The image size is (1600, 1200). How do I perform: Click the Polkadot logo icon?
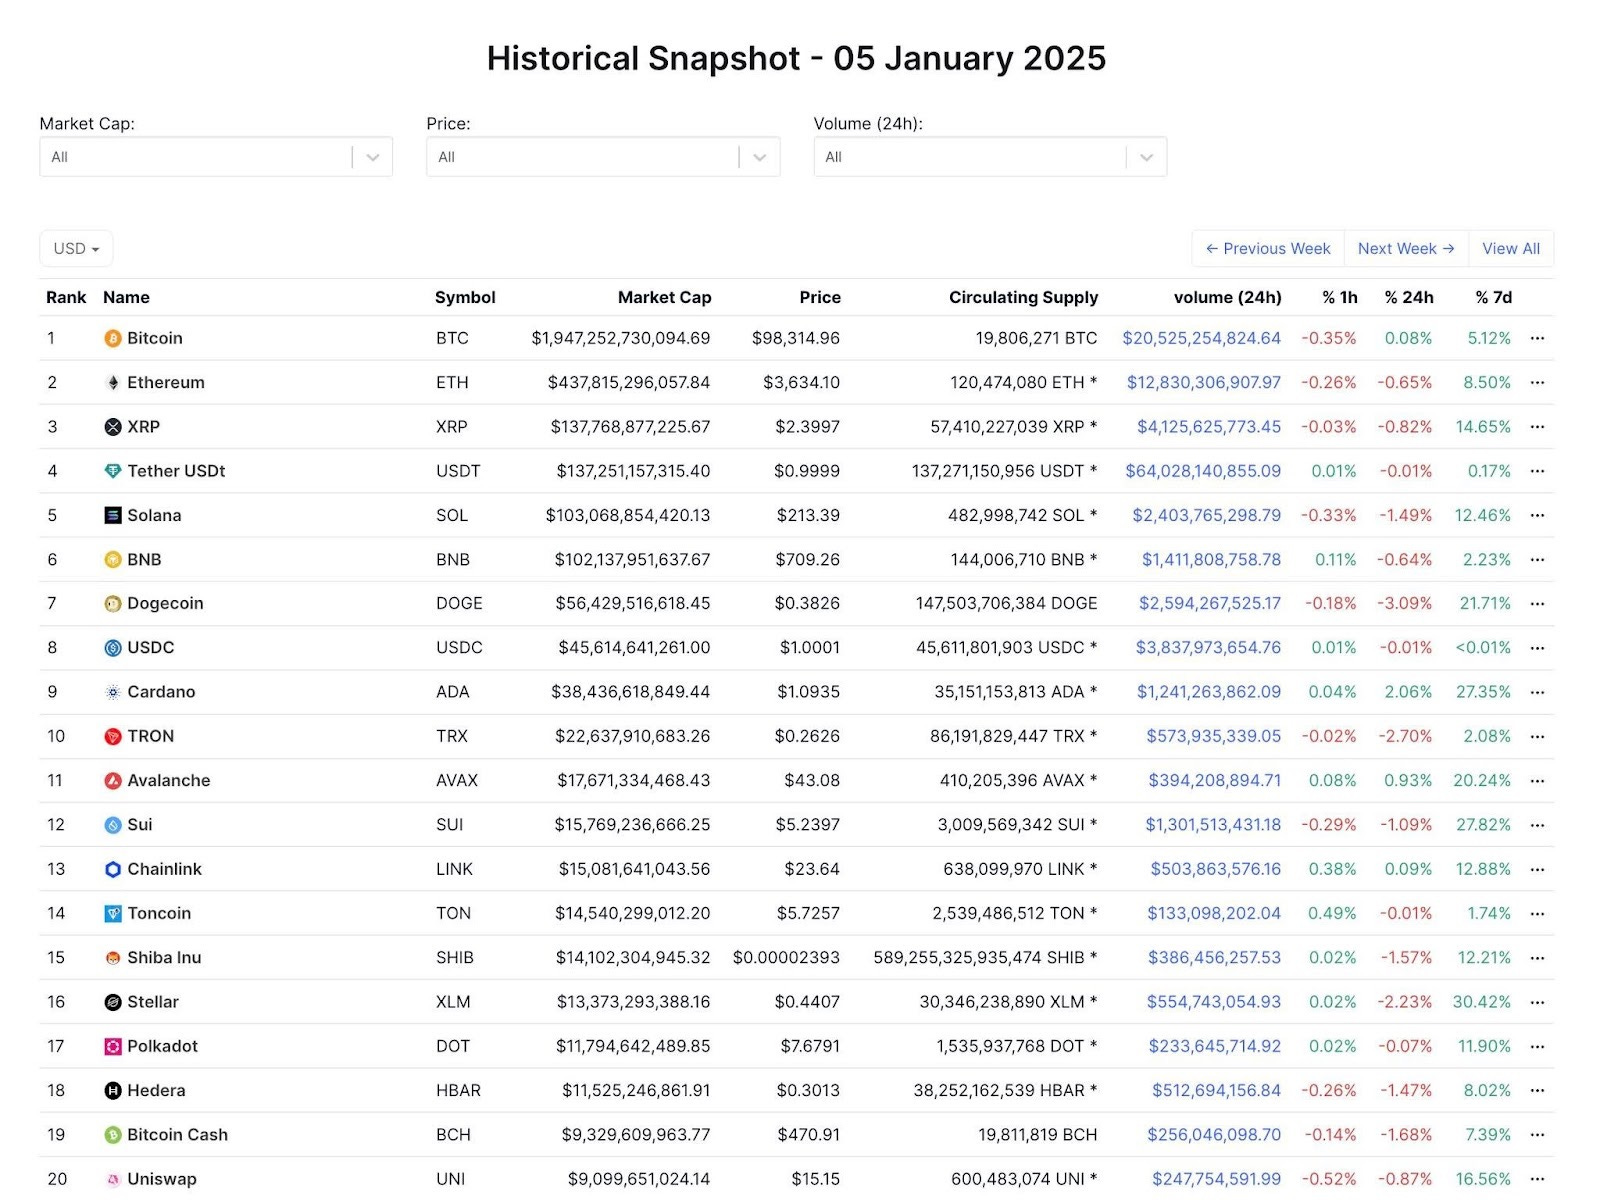click(113, 1047)
